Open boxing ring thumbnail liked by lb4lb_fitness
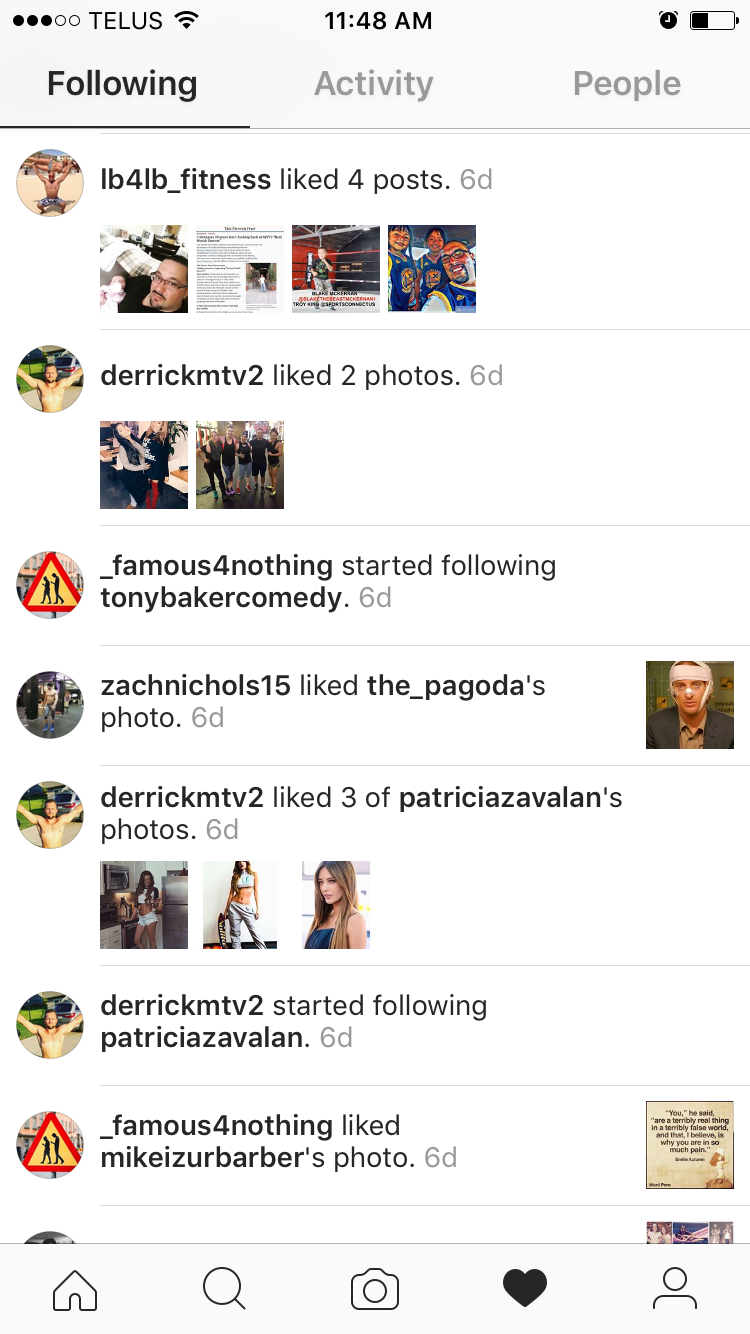Image resolution: width=750 pixels, height=1334 pixels. [x=336, y=269]
